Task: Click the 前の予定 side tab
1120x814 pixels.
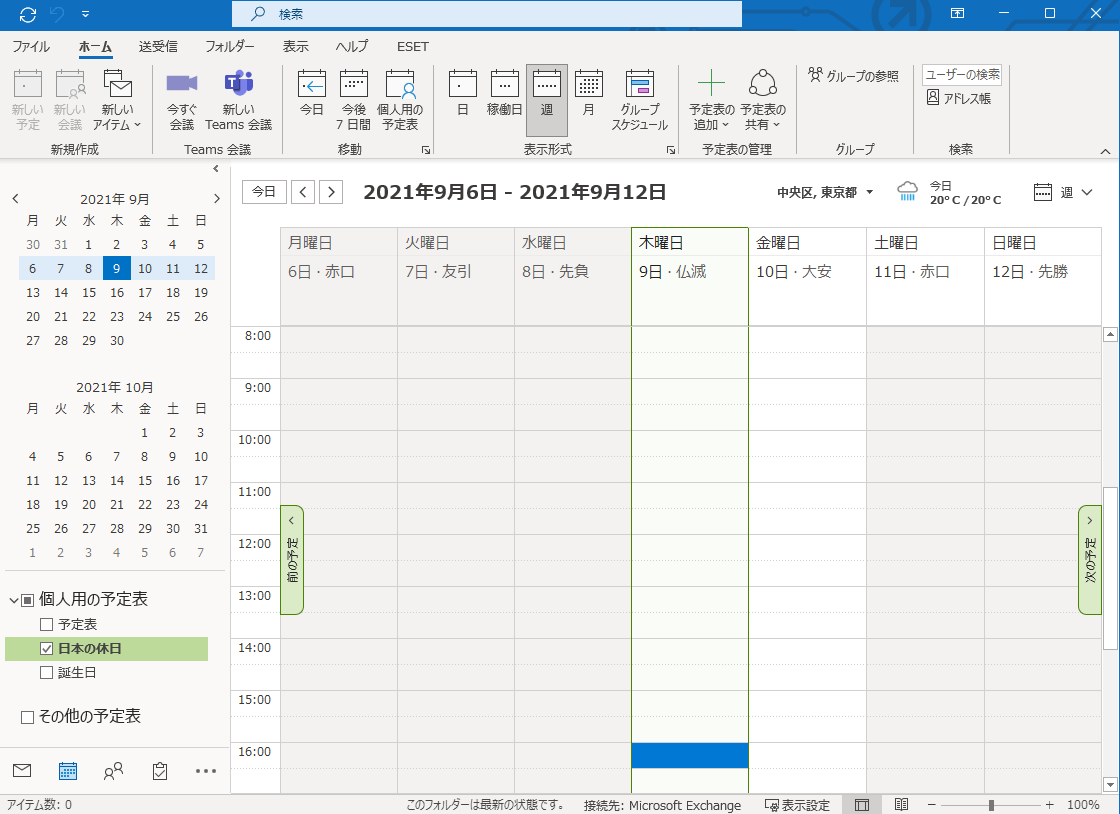Action: click(292, 560)
